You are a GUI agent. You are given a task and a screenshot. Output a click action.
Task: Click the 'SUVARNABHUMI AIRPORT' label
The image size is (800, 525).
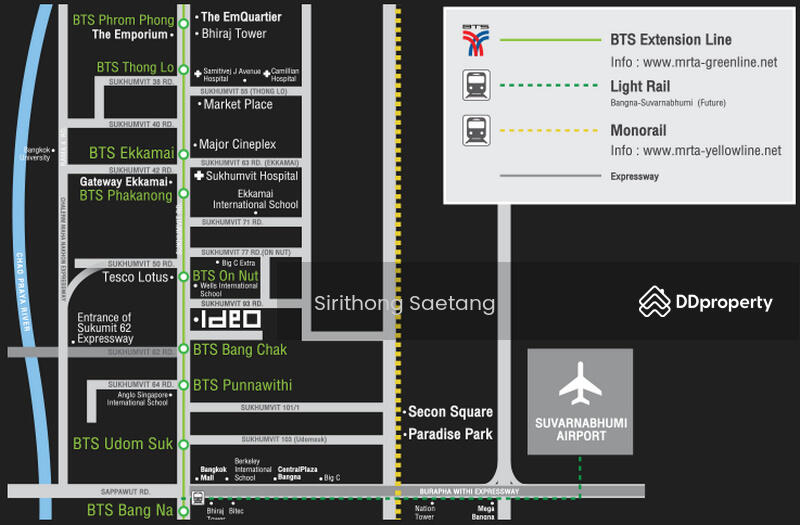coord(581,430)
